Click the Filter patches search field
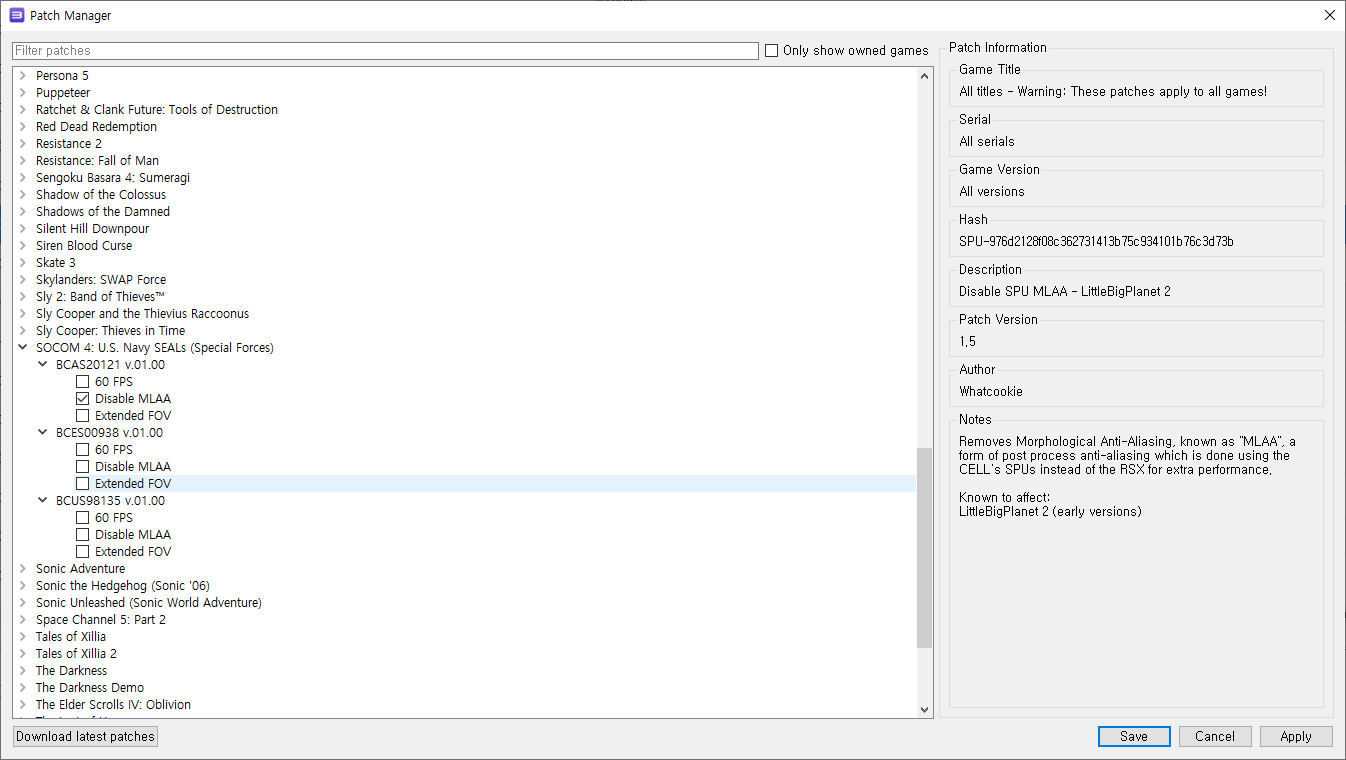The width and height of the screenshot is (1346, 760). pyautogui.click(x=385, y=51)
